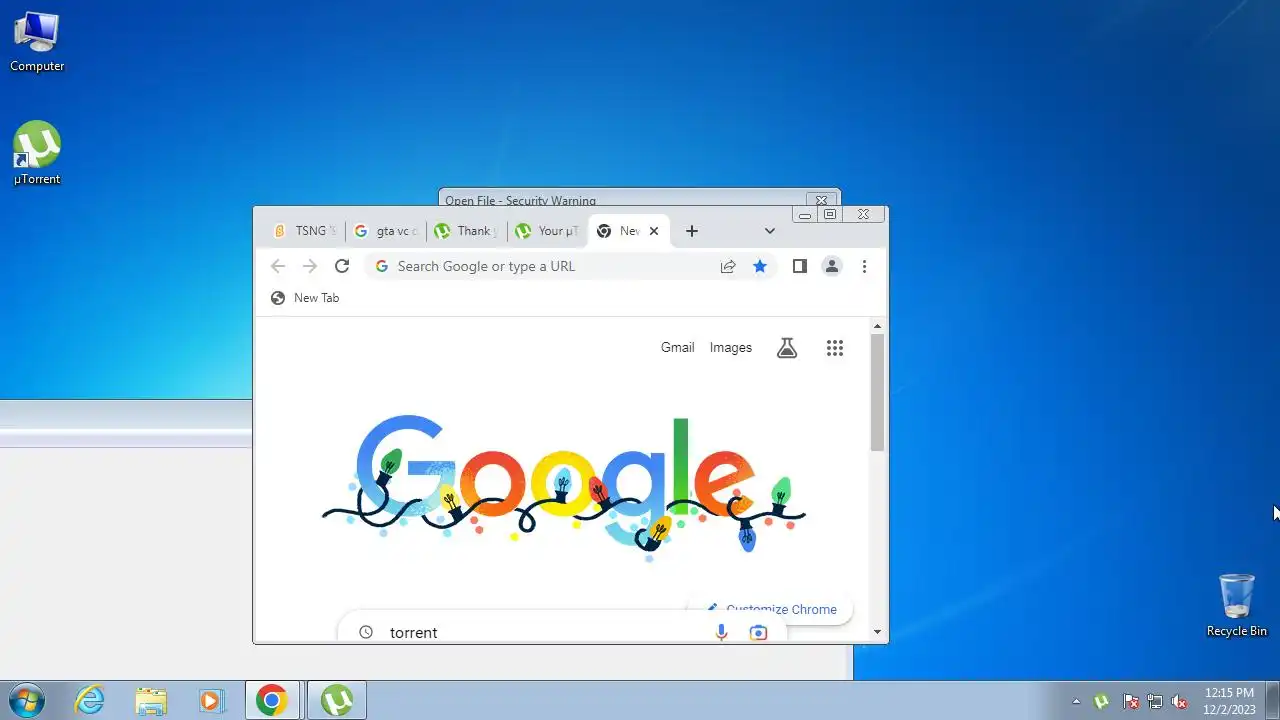The image size is (1280, 720).
Task: Open Windows Media Player from taskbar
Action: point(210,700)
